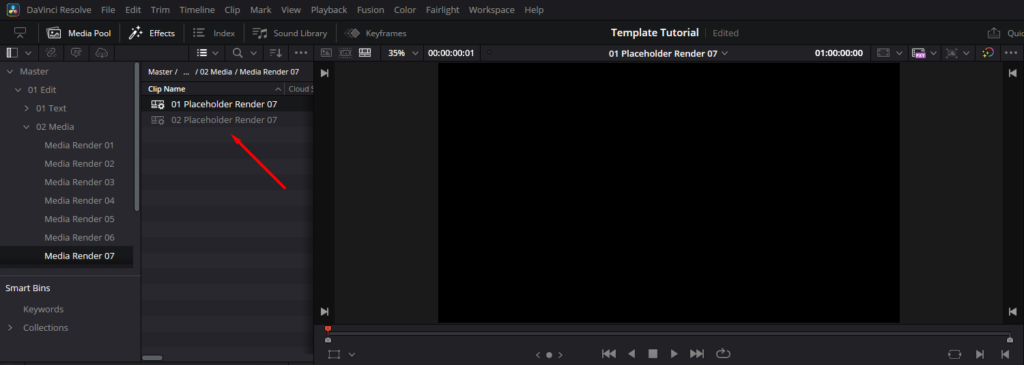Click the viewer safe-area frame icon
Screen dimensions: 1024x365
pyautogui.click(x=884, y=53)
